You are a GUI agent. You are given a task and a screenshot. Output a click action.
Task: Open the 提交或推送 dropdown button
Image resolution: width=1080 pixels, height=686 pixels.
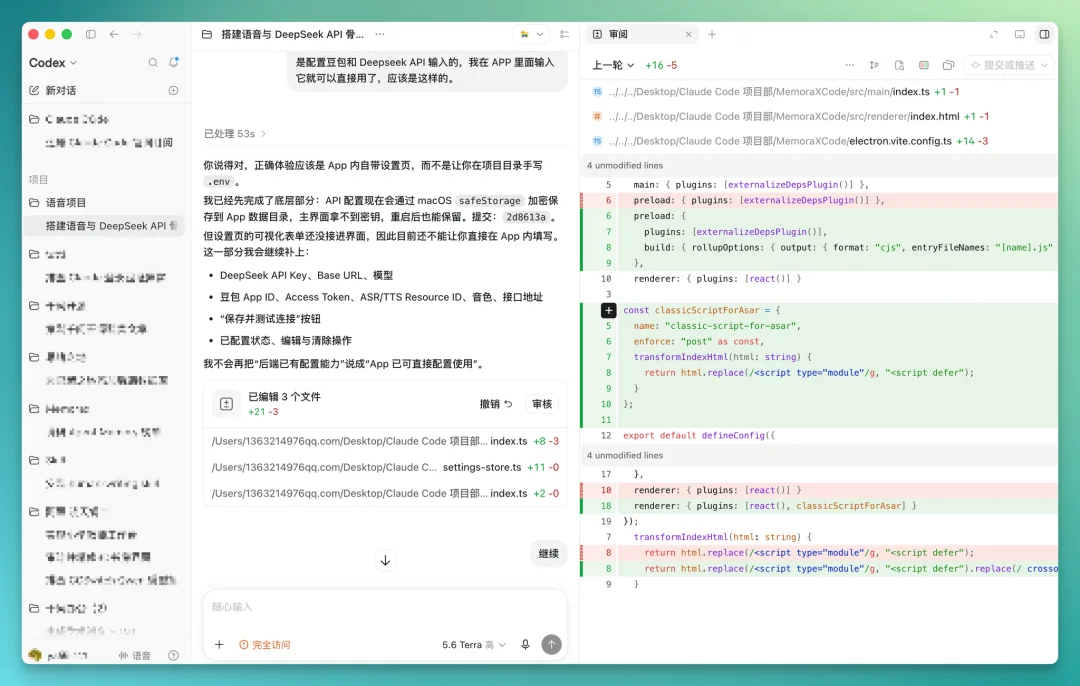[x=1008, y=65]
